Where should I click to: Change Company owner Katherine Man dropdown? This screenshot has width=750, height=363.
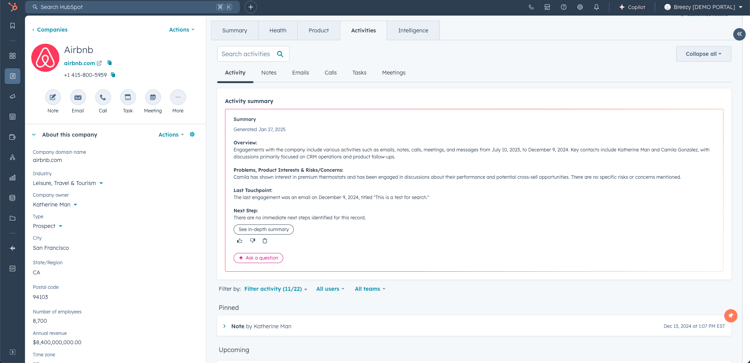click(55, 205)
